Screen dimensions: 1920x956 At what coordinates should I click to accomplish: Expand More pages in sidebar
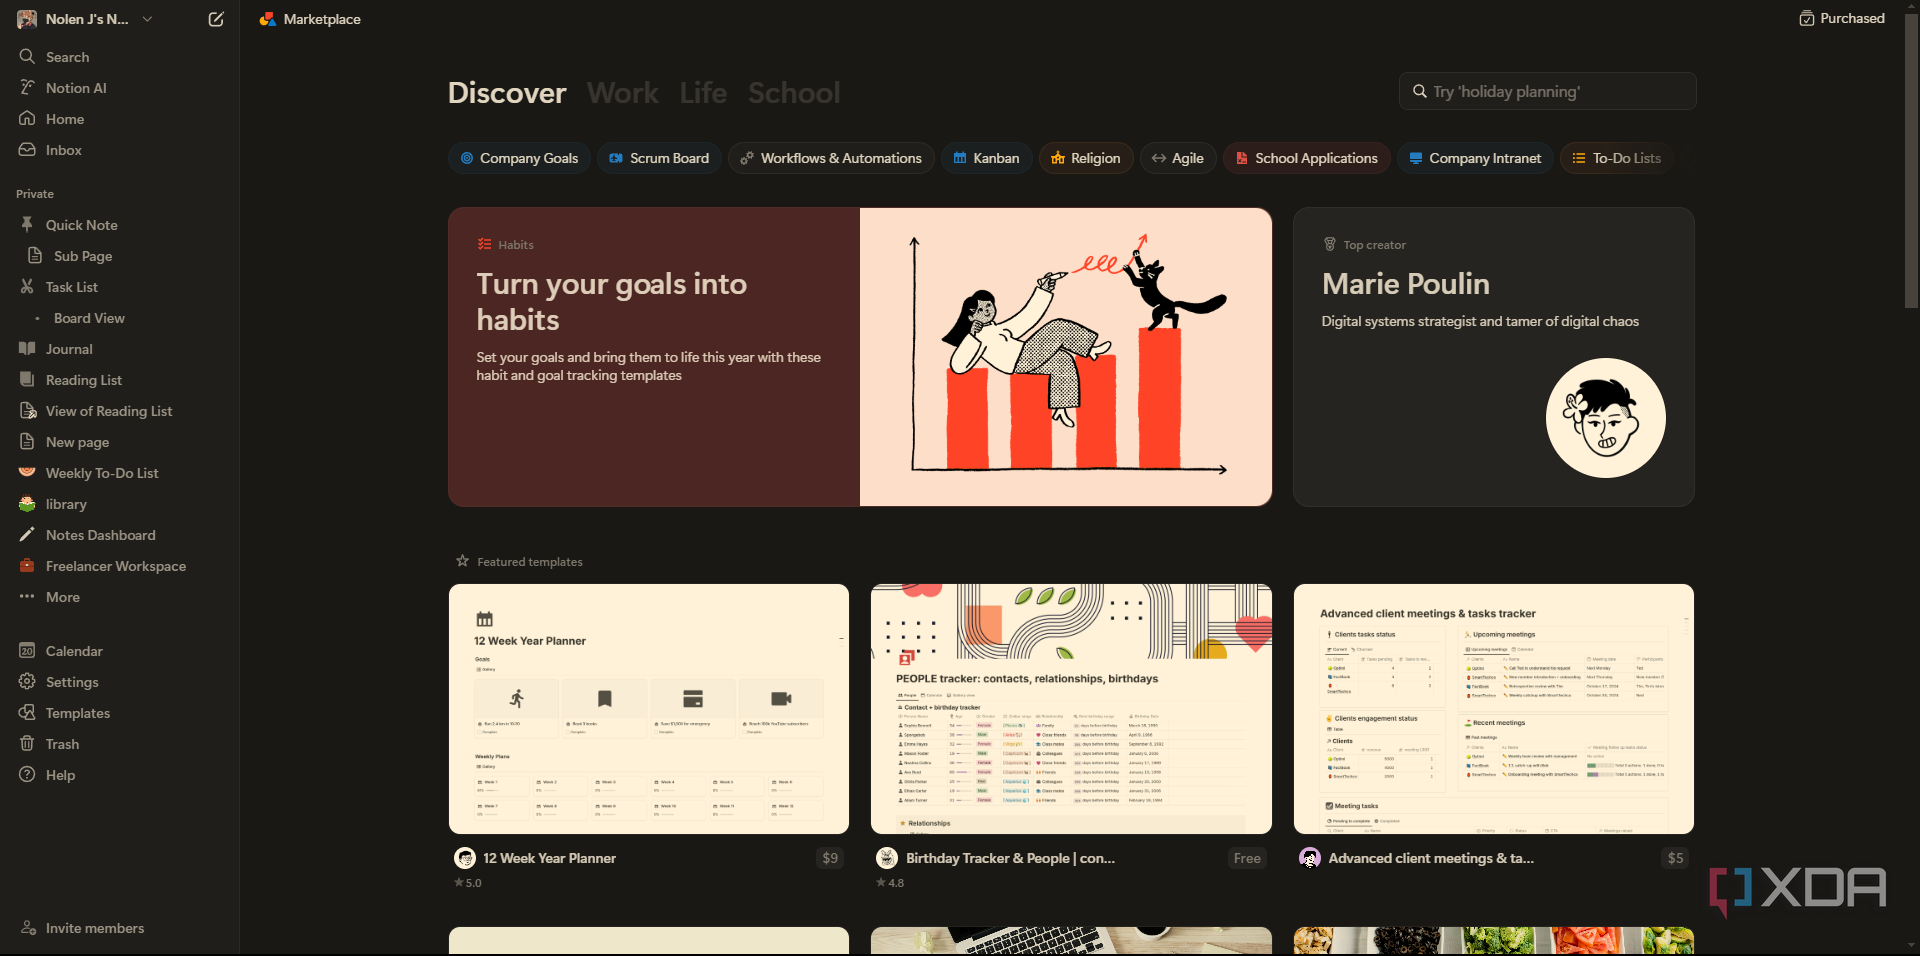120,597
